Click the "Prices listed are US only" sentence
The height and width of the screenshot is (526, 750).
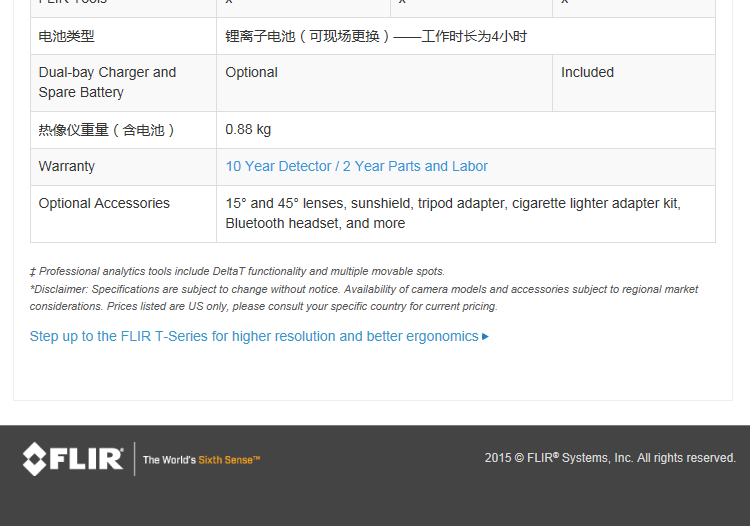[301, 307]
